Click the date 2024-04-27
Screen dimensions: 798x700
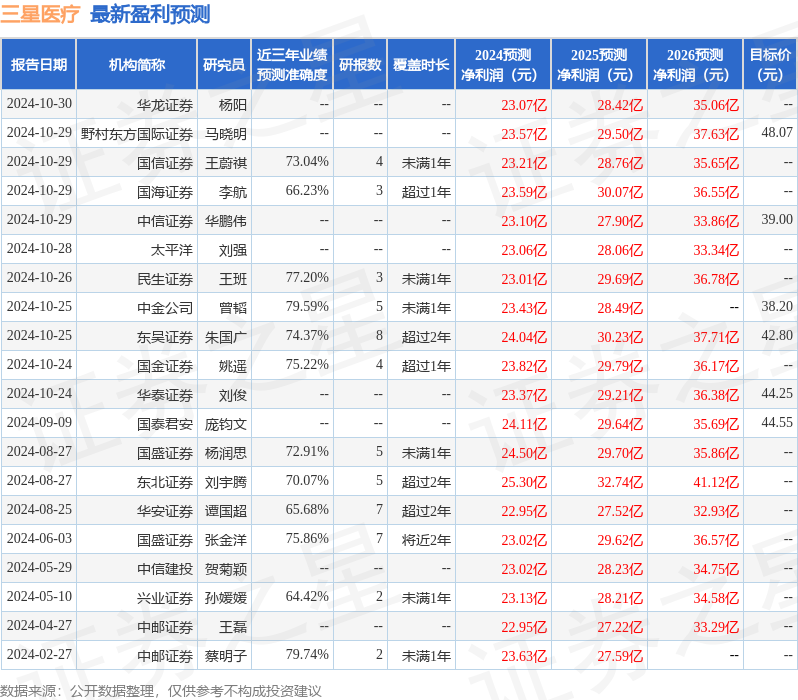point(39,626)
